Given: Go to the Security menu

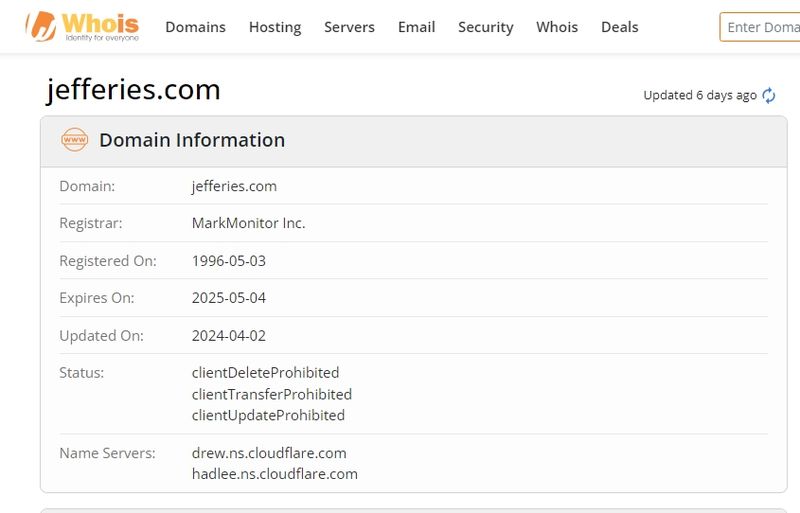Looking at the screenshot, I should click(x=486, y=27).
